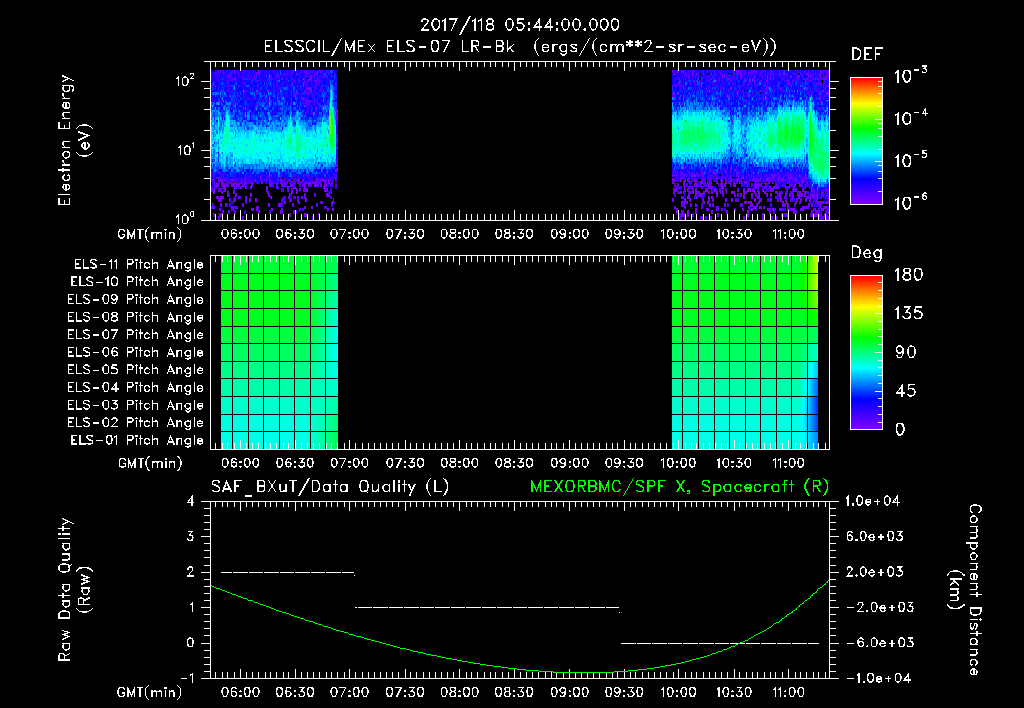
Task: Click the Component Distance (km) axis label
Action: (965, 590)
